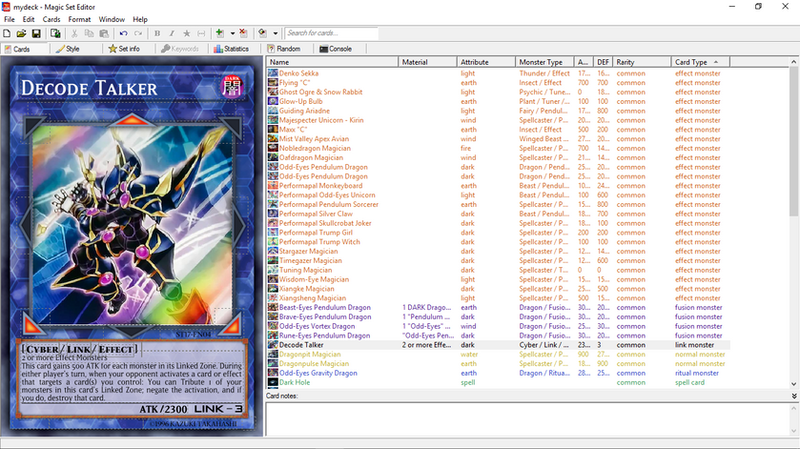Select the Timegazer Magician card
The height and width of the screenshot is (449, 800).
(498, 261)
